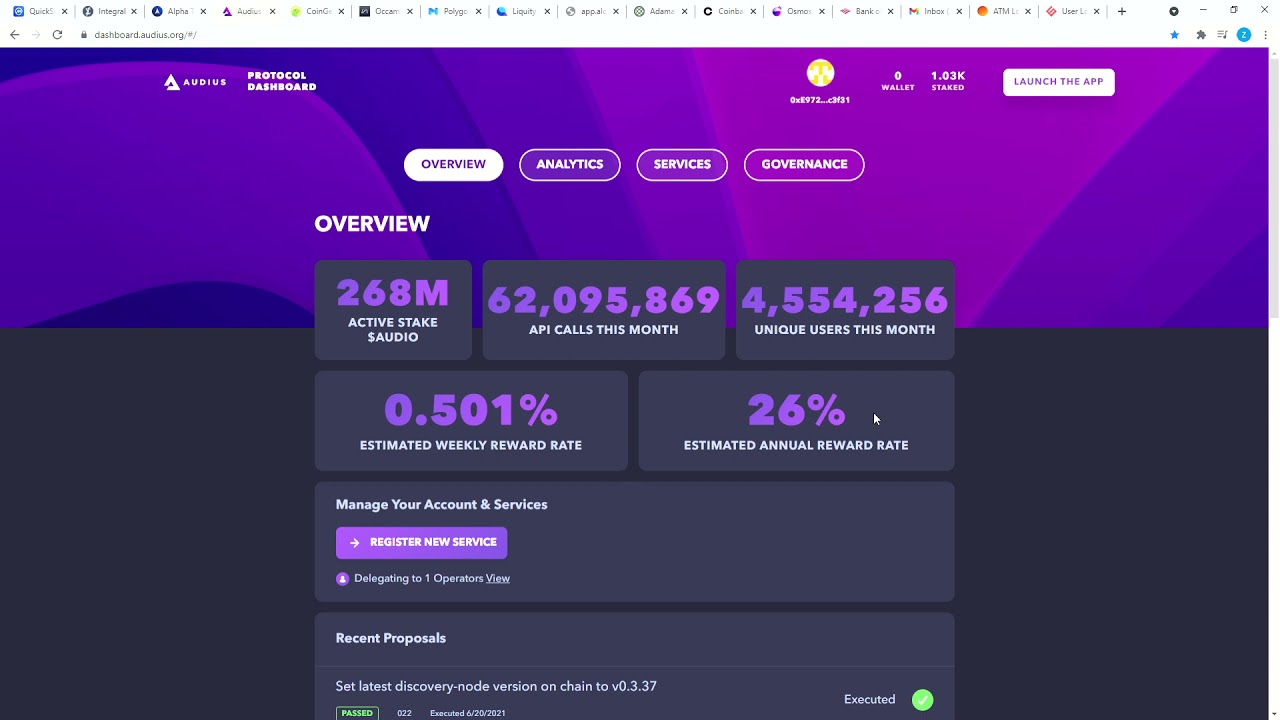1280x720 pixels.
Task: Click the browser address bar URL
Action: 145,34
